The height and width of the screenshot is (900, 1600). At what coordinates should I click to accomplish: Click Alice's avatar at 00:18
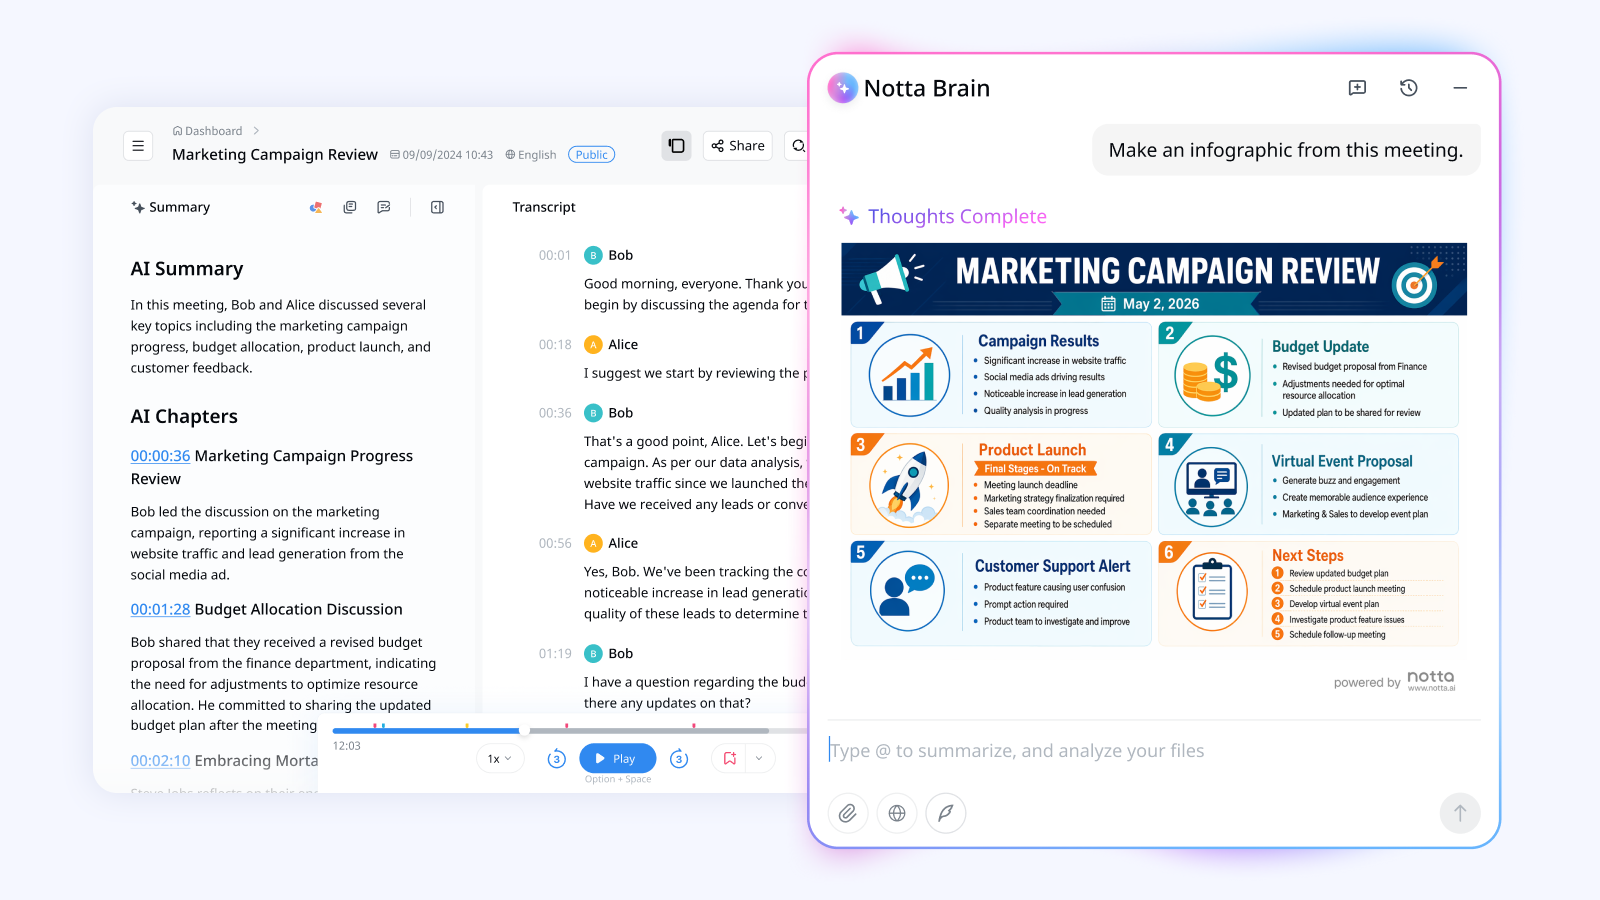point(593,344)
